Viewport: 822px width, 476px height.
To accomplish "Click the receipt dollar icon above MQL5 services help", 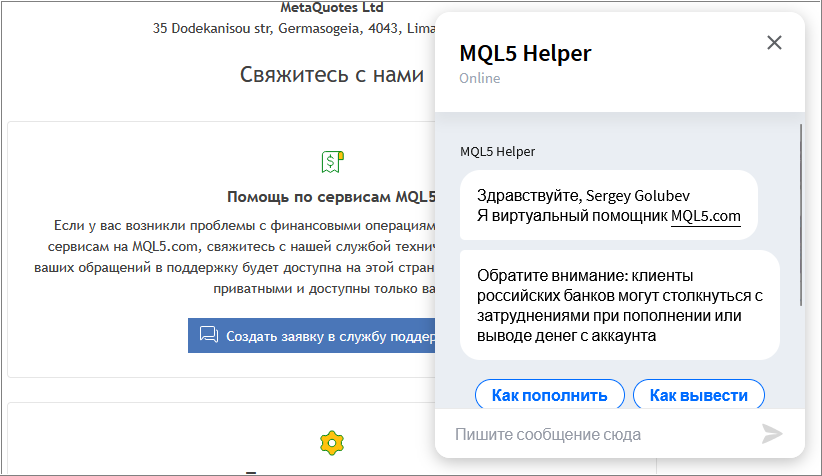I will pyautogui.click(x=332, y=162).
